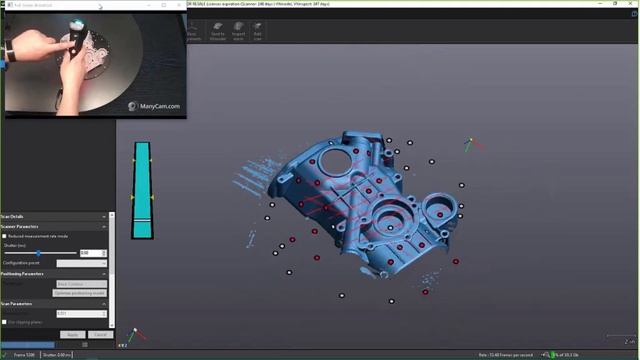Screen dimensions: 640x360
Task: Collapse the Scan Parameters section
Action: point(104,304)
